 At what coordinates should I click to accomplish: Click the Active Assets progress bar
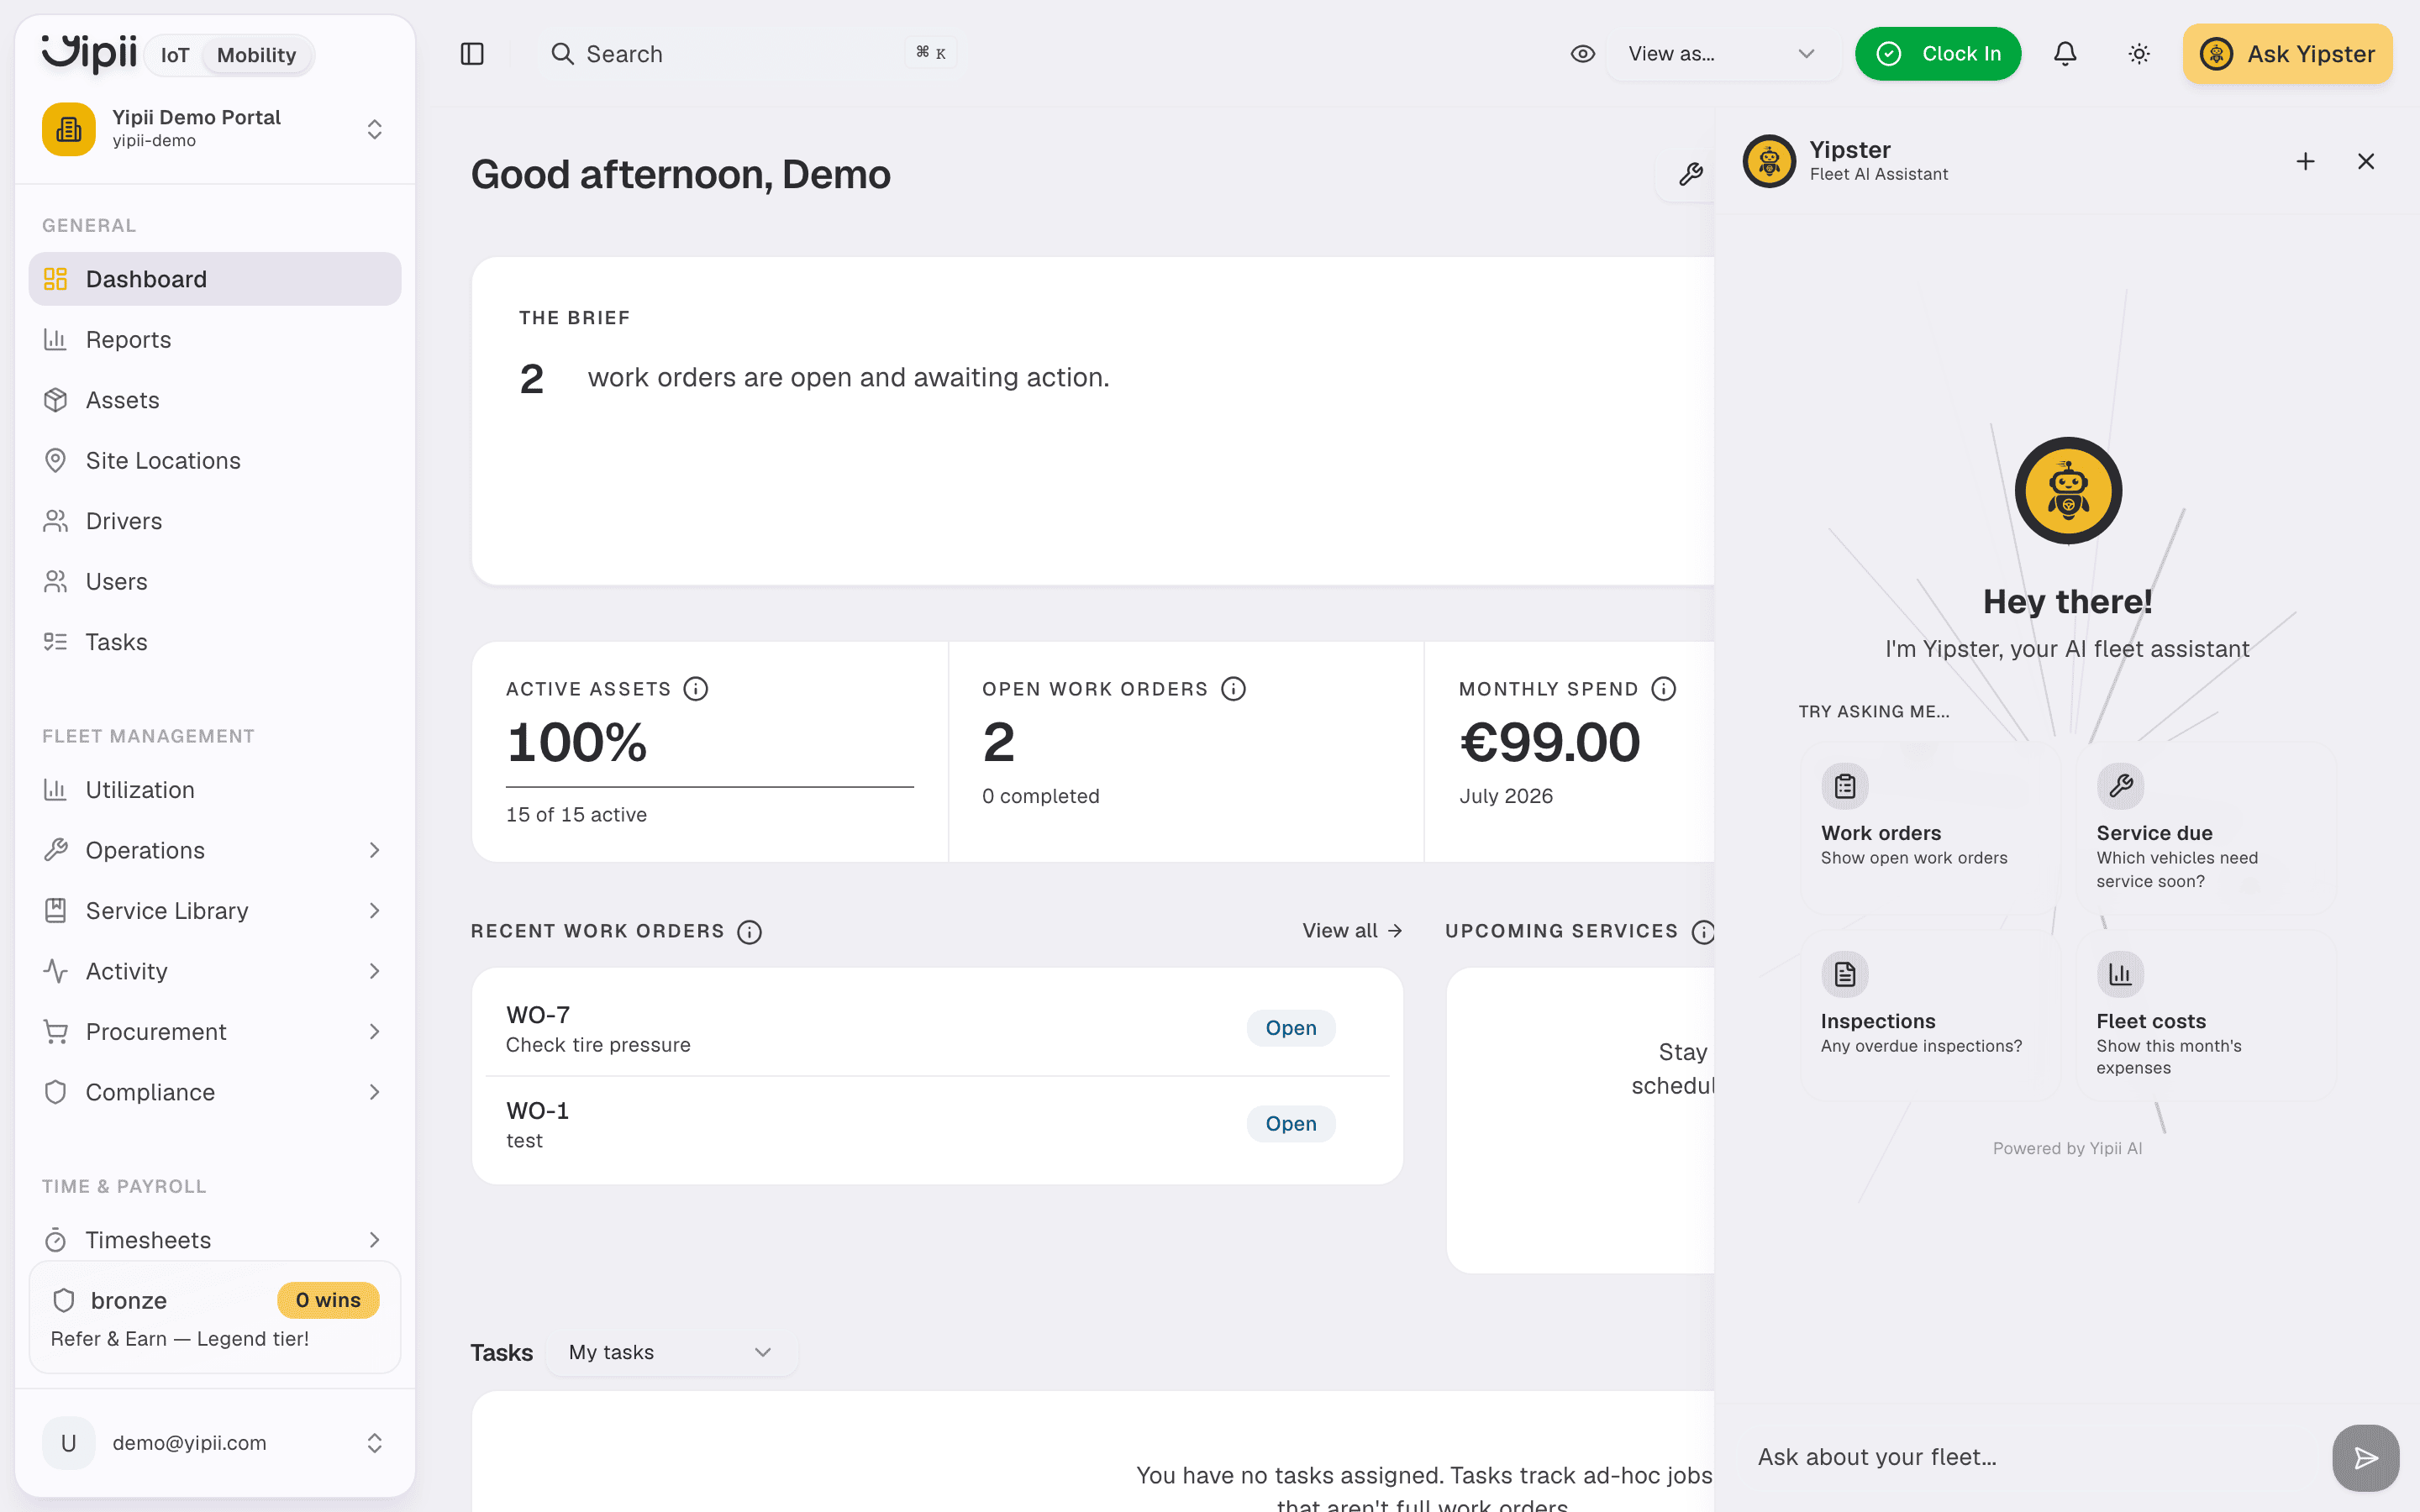(x=710, y=787)
